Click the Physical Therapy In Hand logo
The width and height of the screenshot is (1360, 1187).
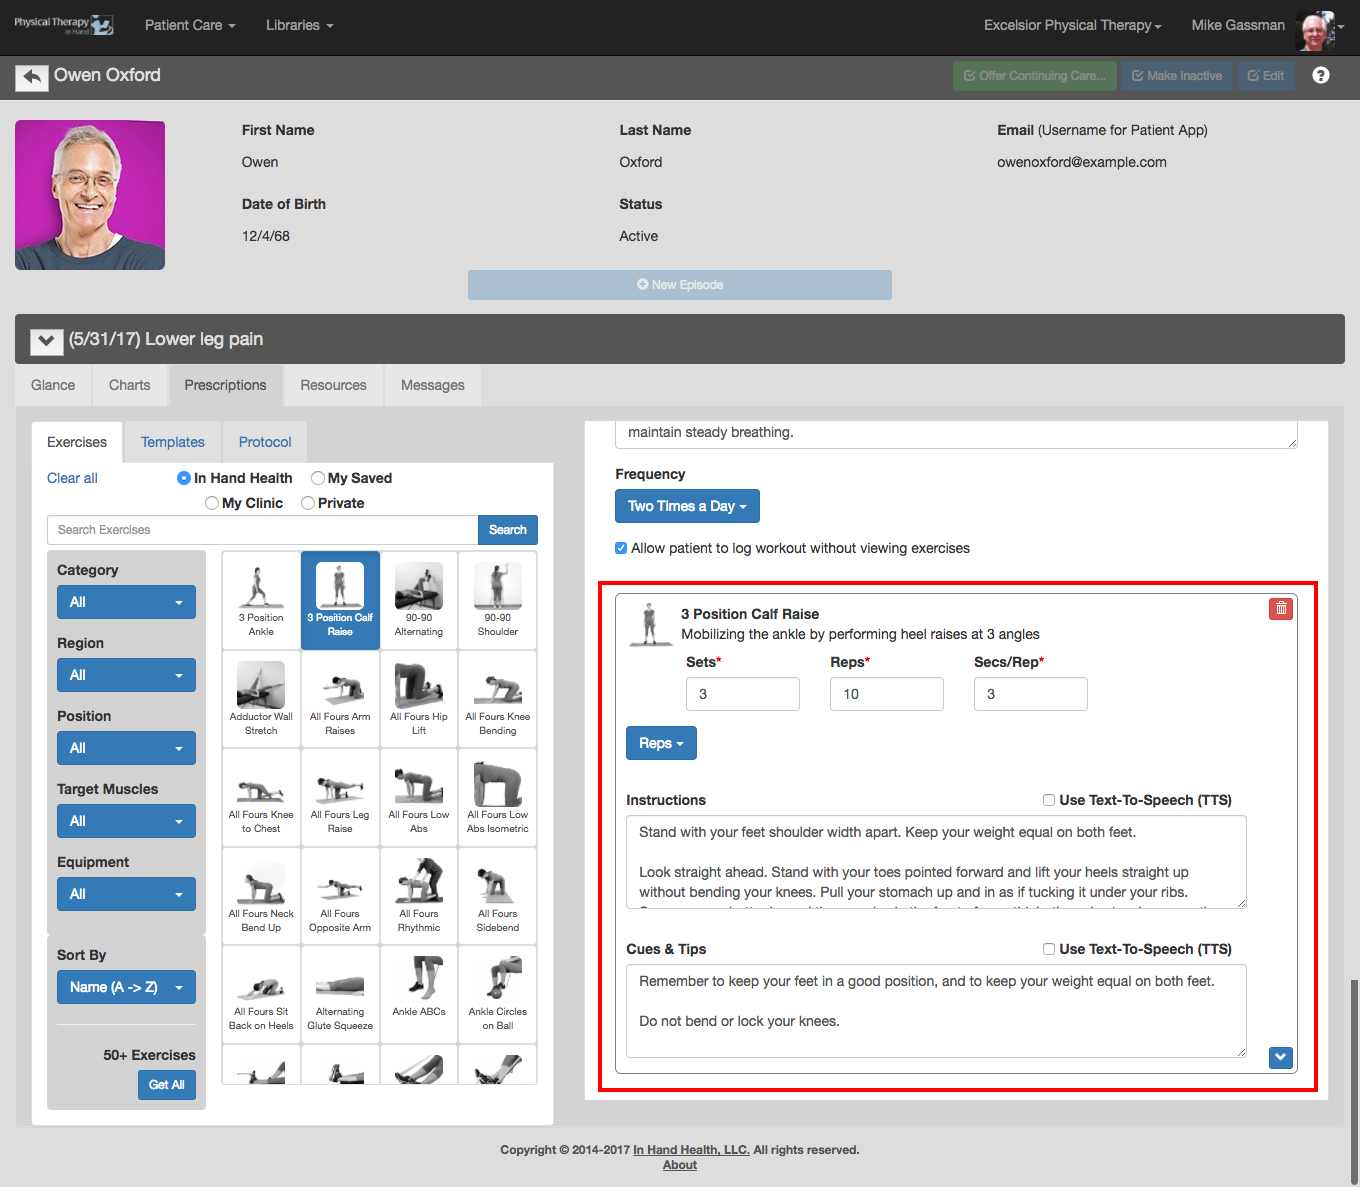coord(64,26)
